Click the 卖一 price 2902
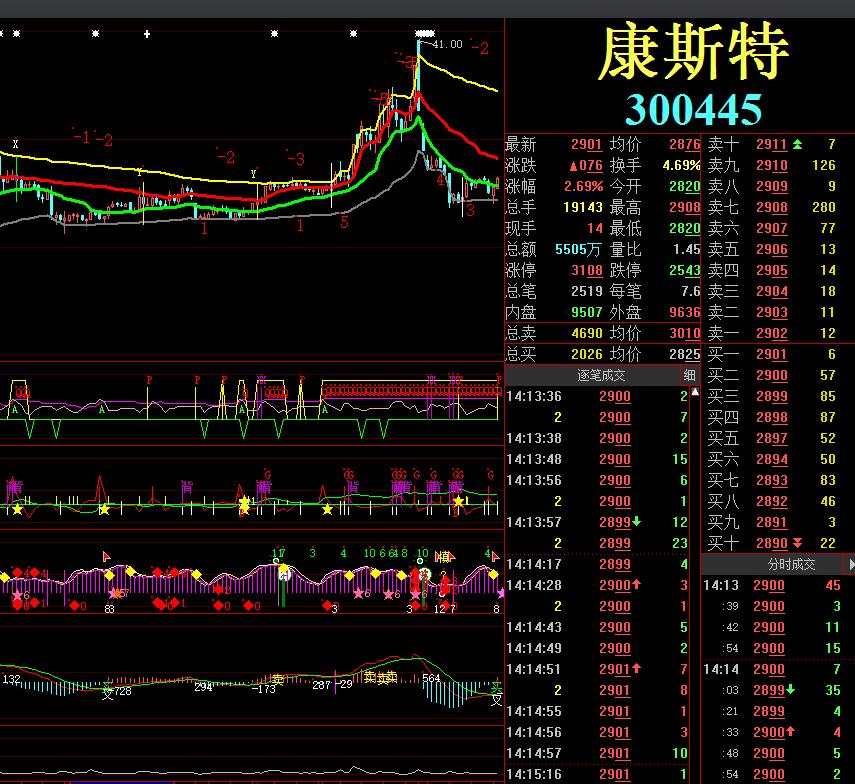 point(772,334)
